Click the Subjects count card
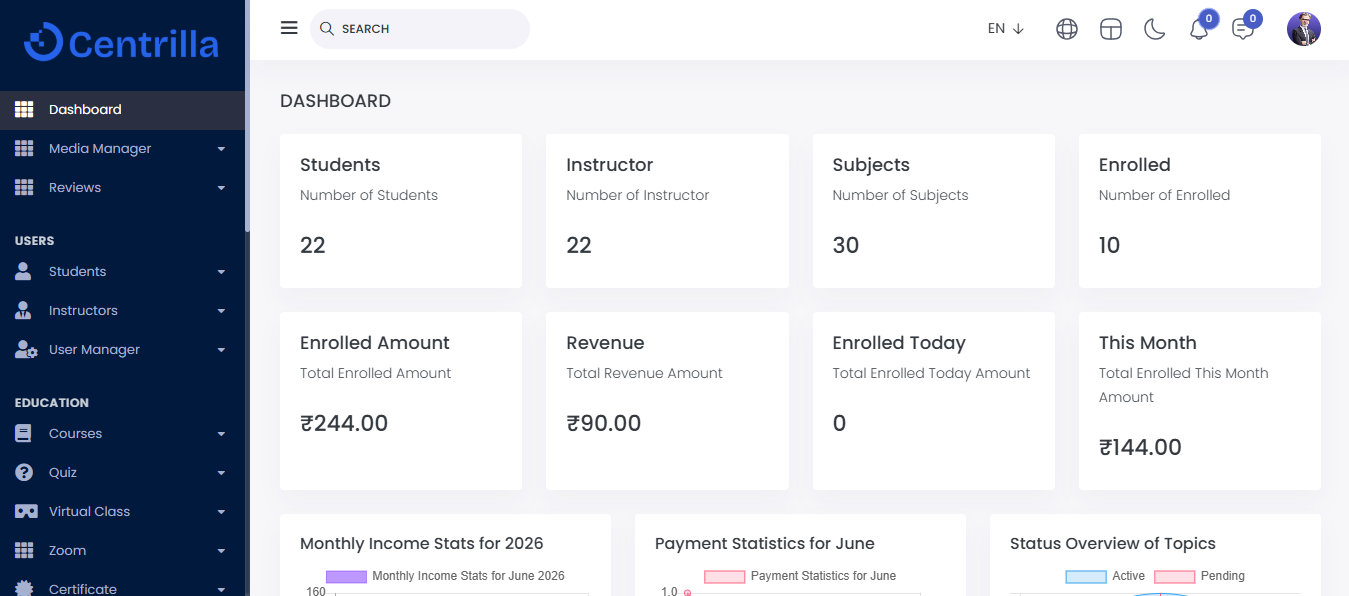Viewport: 1349px width, 596px height. click(934, 211)
